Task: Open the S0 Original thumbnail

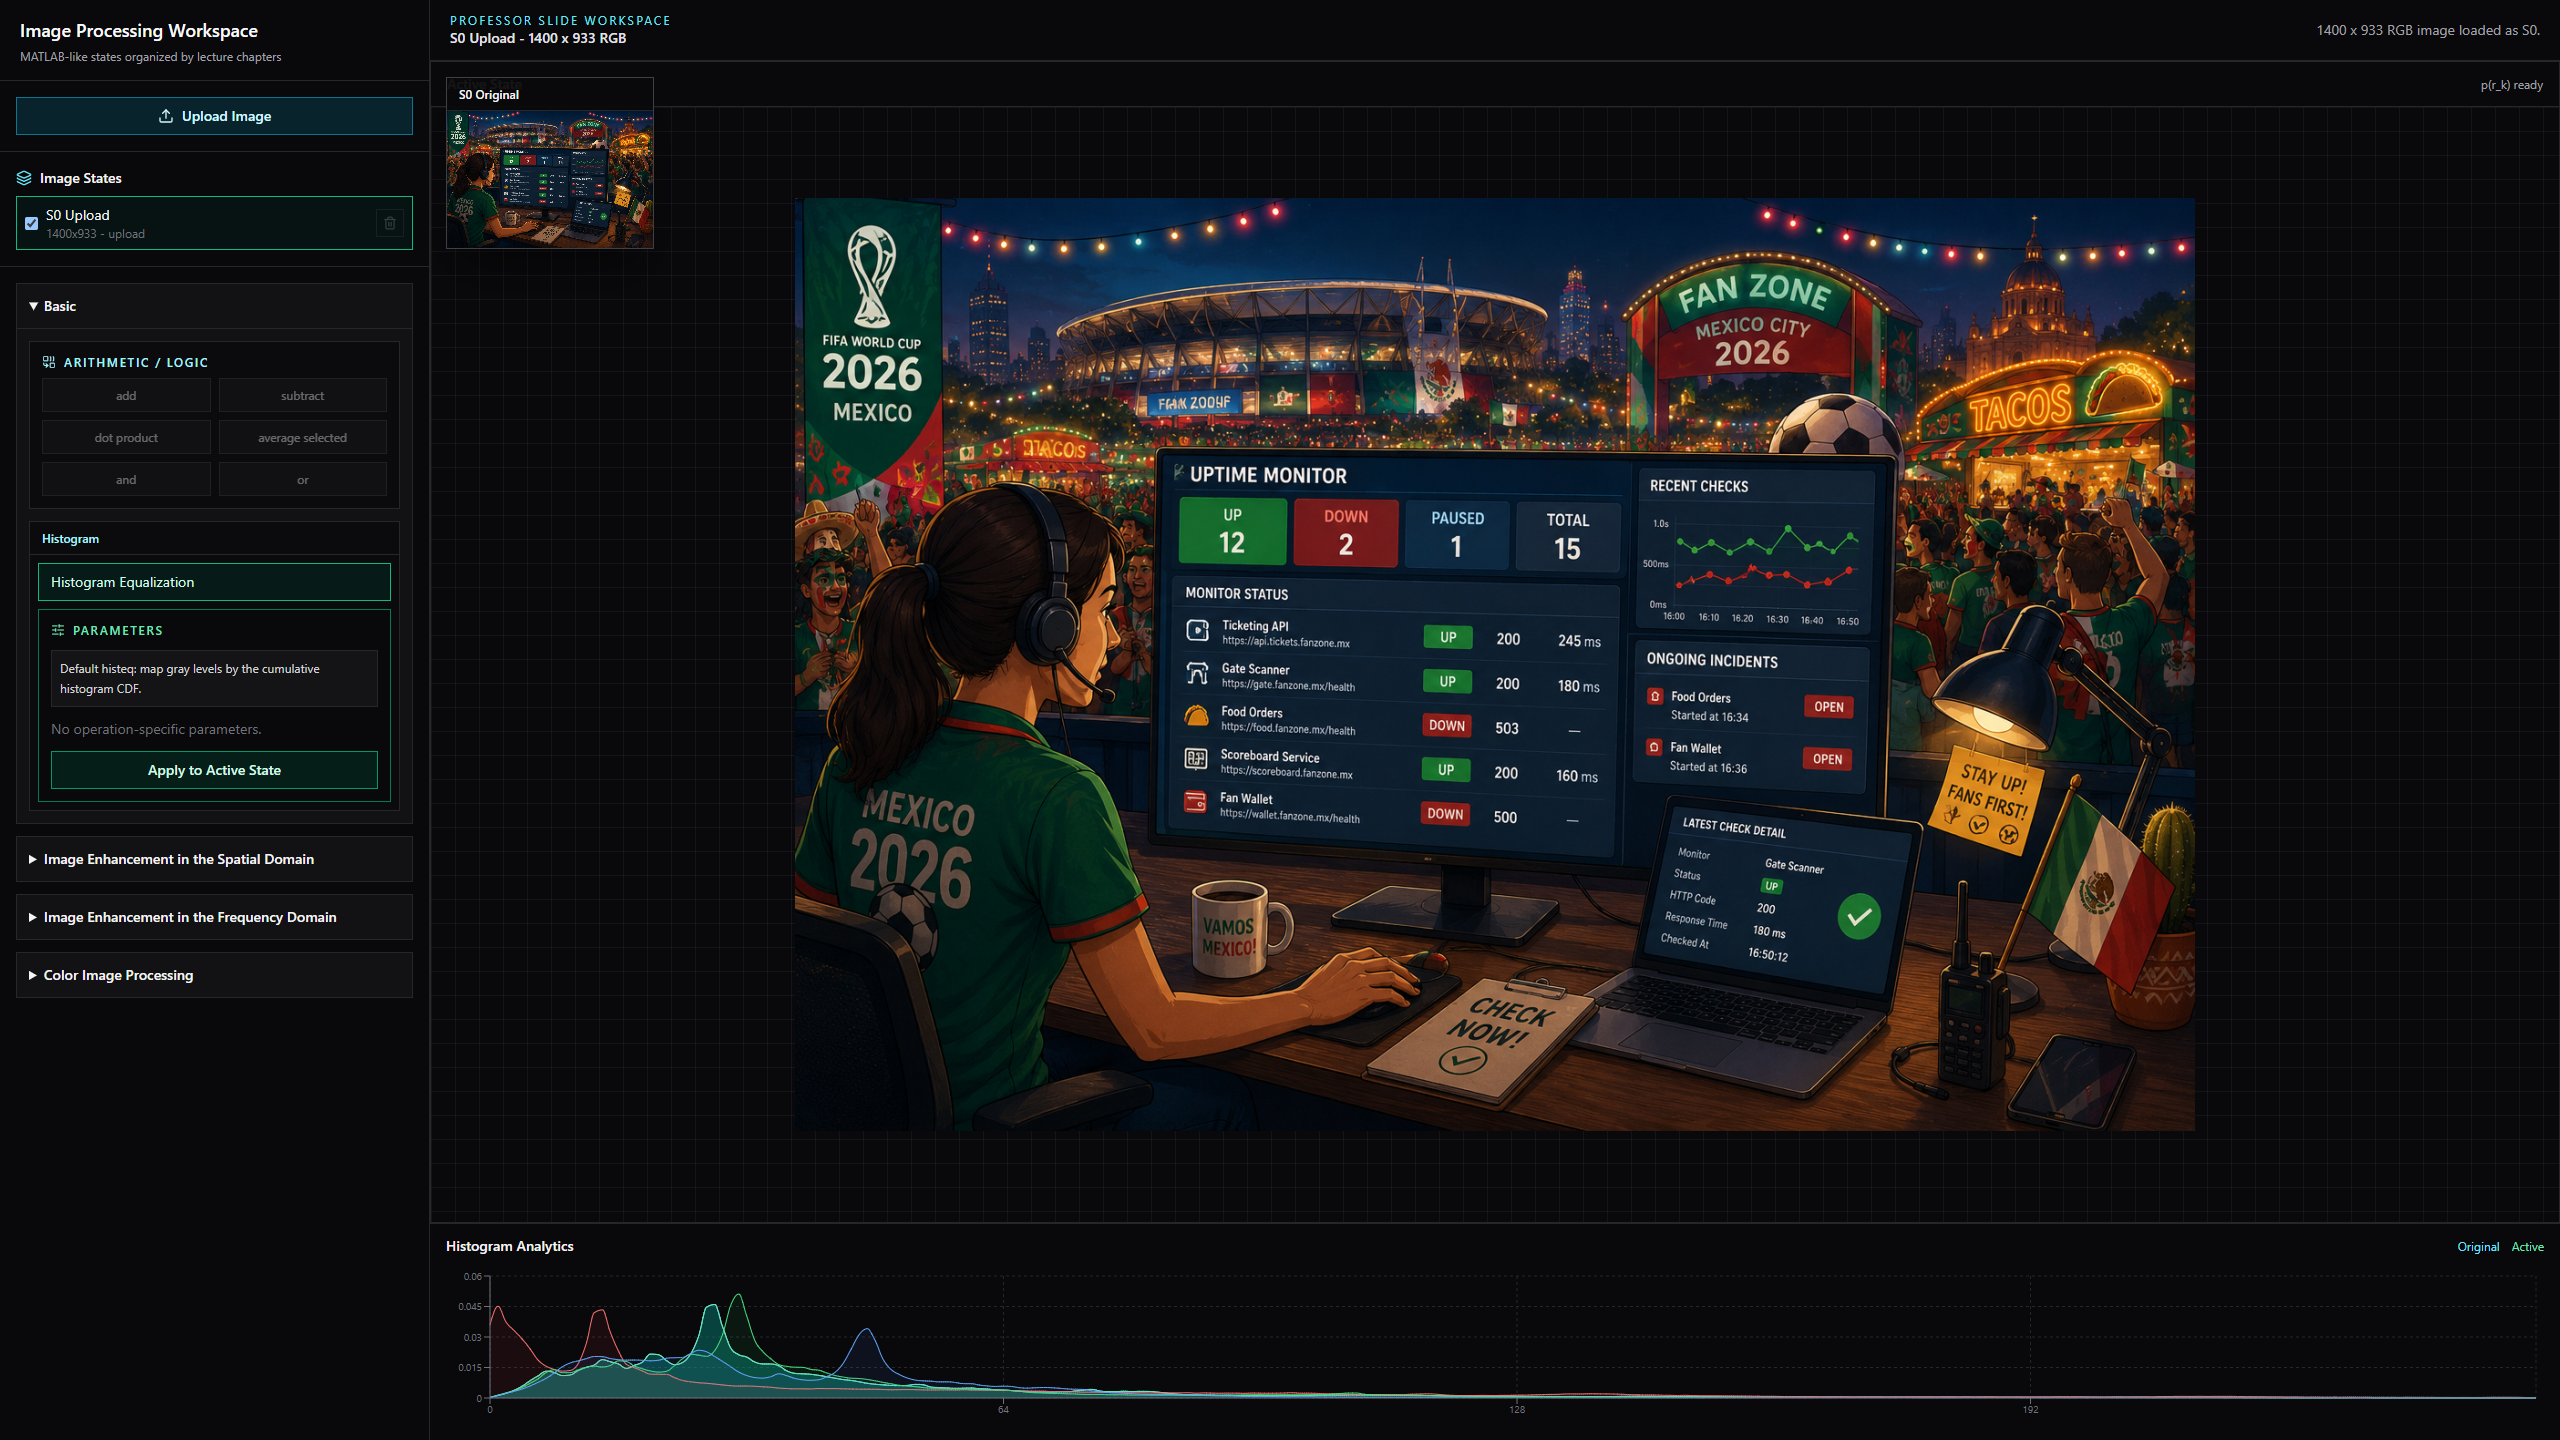Action: coord(550,163)
